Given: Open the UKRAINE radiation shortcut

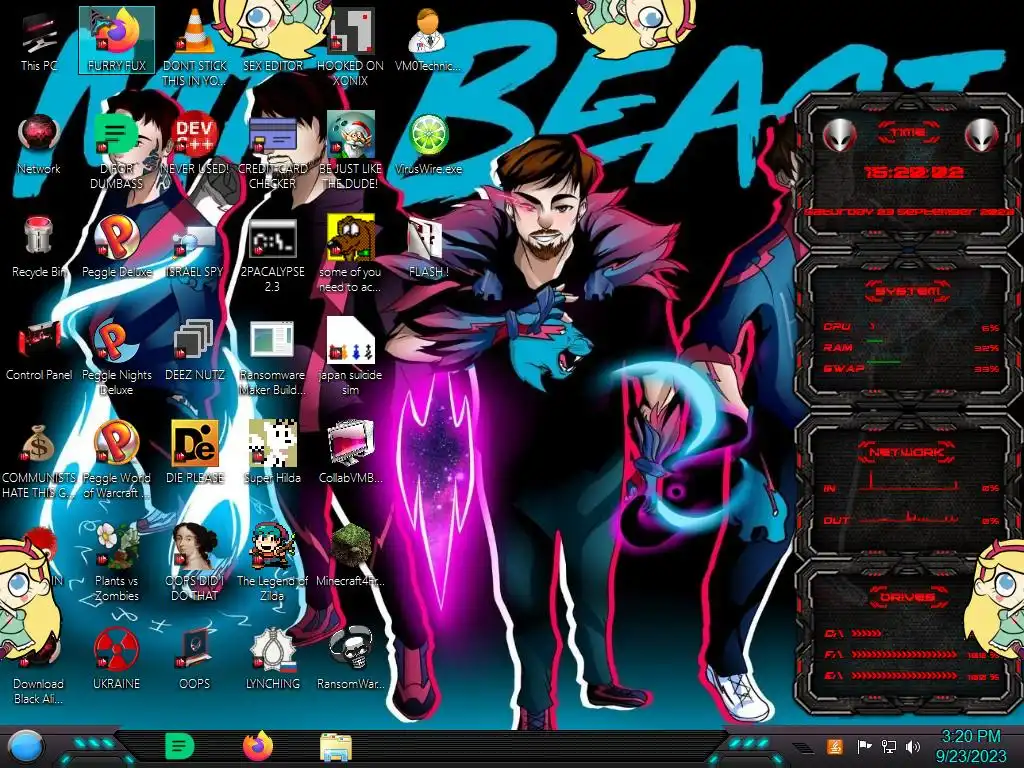Looking at the screenshot, I should click(117, 658).
